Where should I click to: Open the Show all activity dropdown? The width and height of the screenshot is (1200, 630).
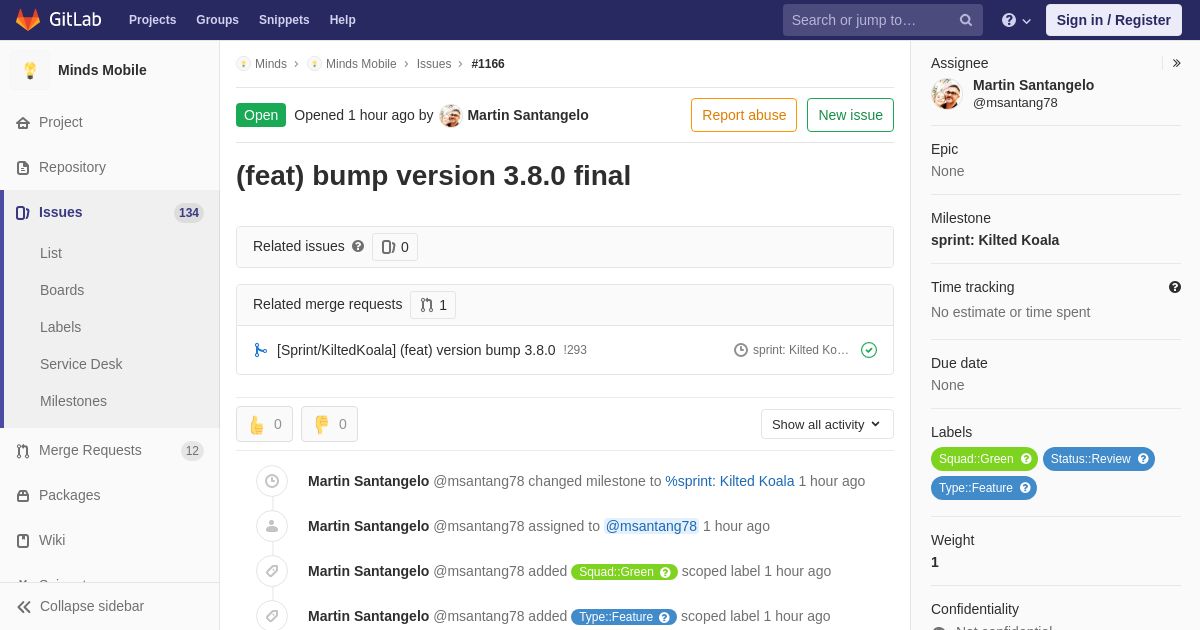click(827, 424)
